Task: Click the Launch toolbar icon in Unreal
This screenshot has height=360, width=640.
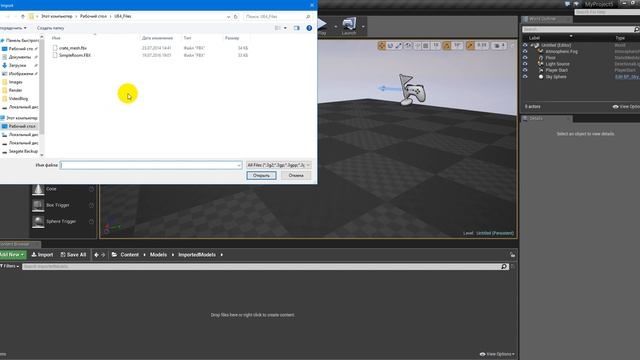Action: 349,25
